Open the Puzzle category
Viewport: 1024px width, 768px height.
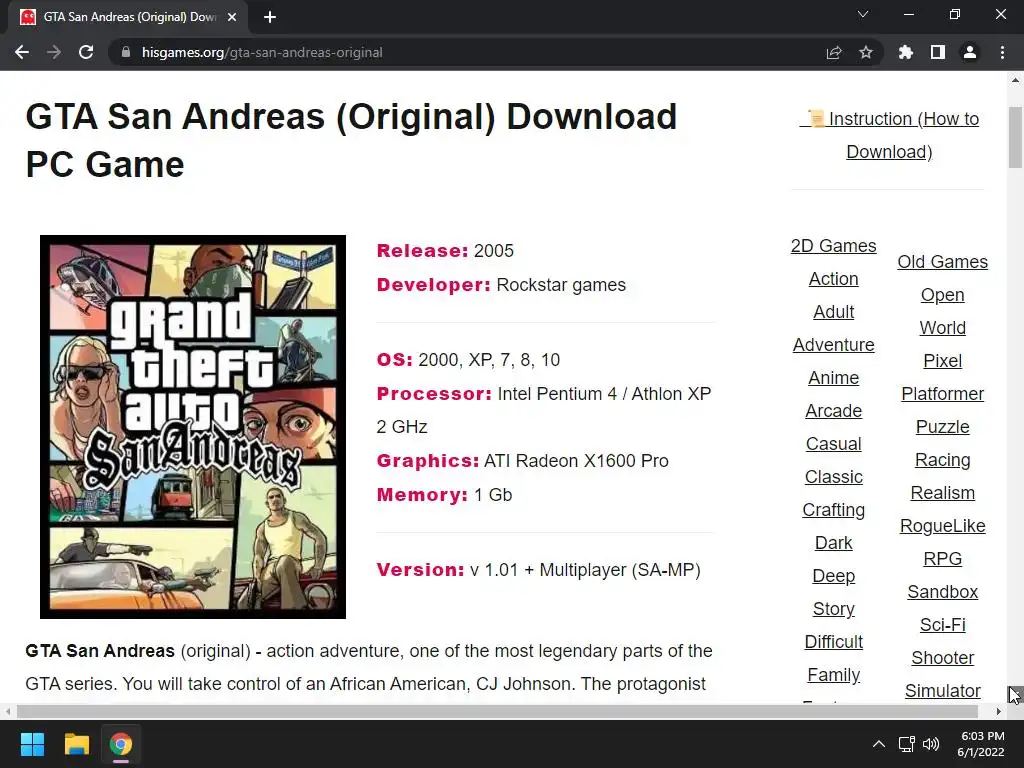coord(942,426)
